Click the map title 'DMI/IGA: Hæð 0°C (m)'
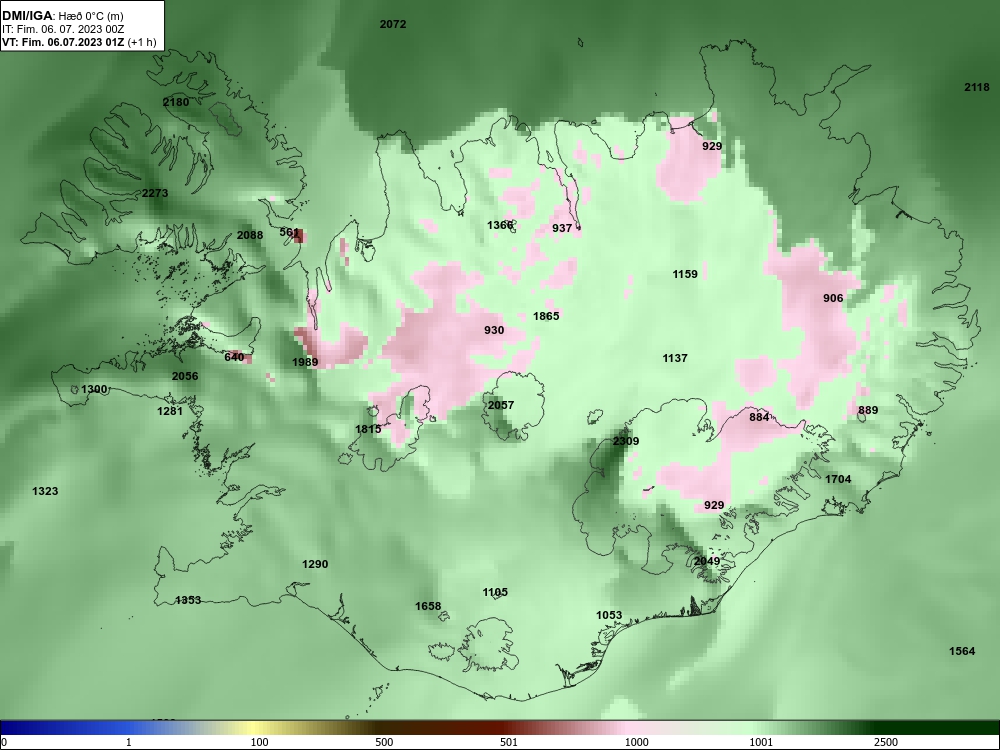1000x750 pixels. 62,15
